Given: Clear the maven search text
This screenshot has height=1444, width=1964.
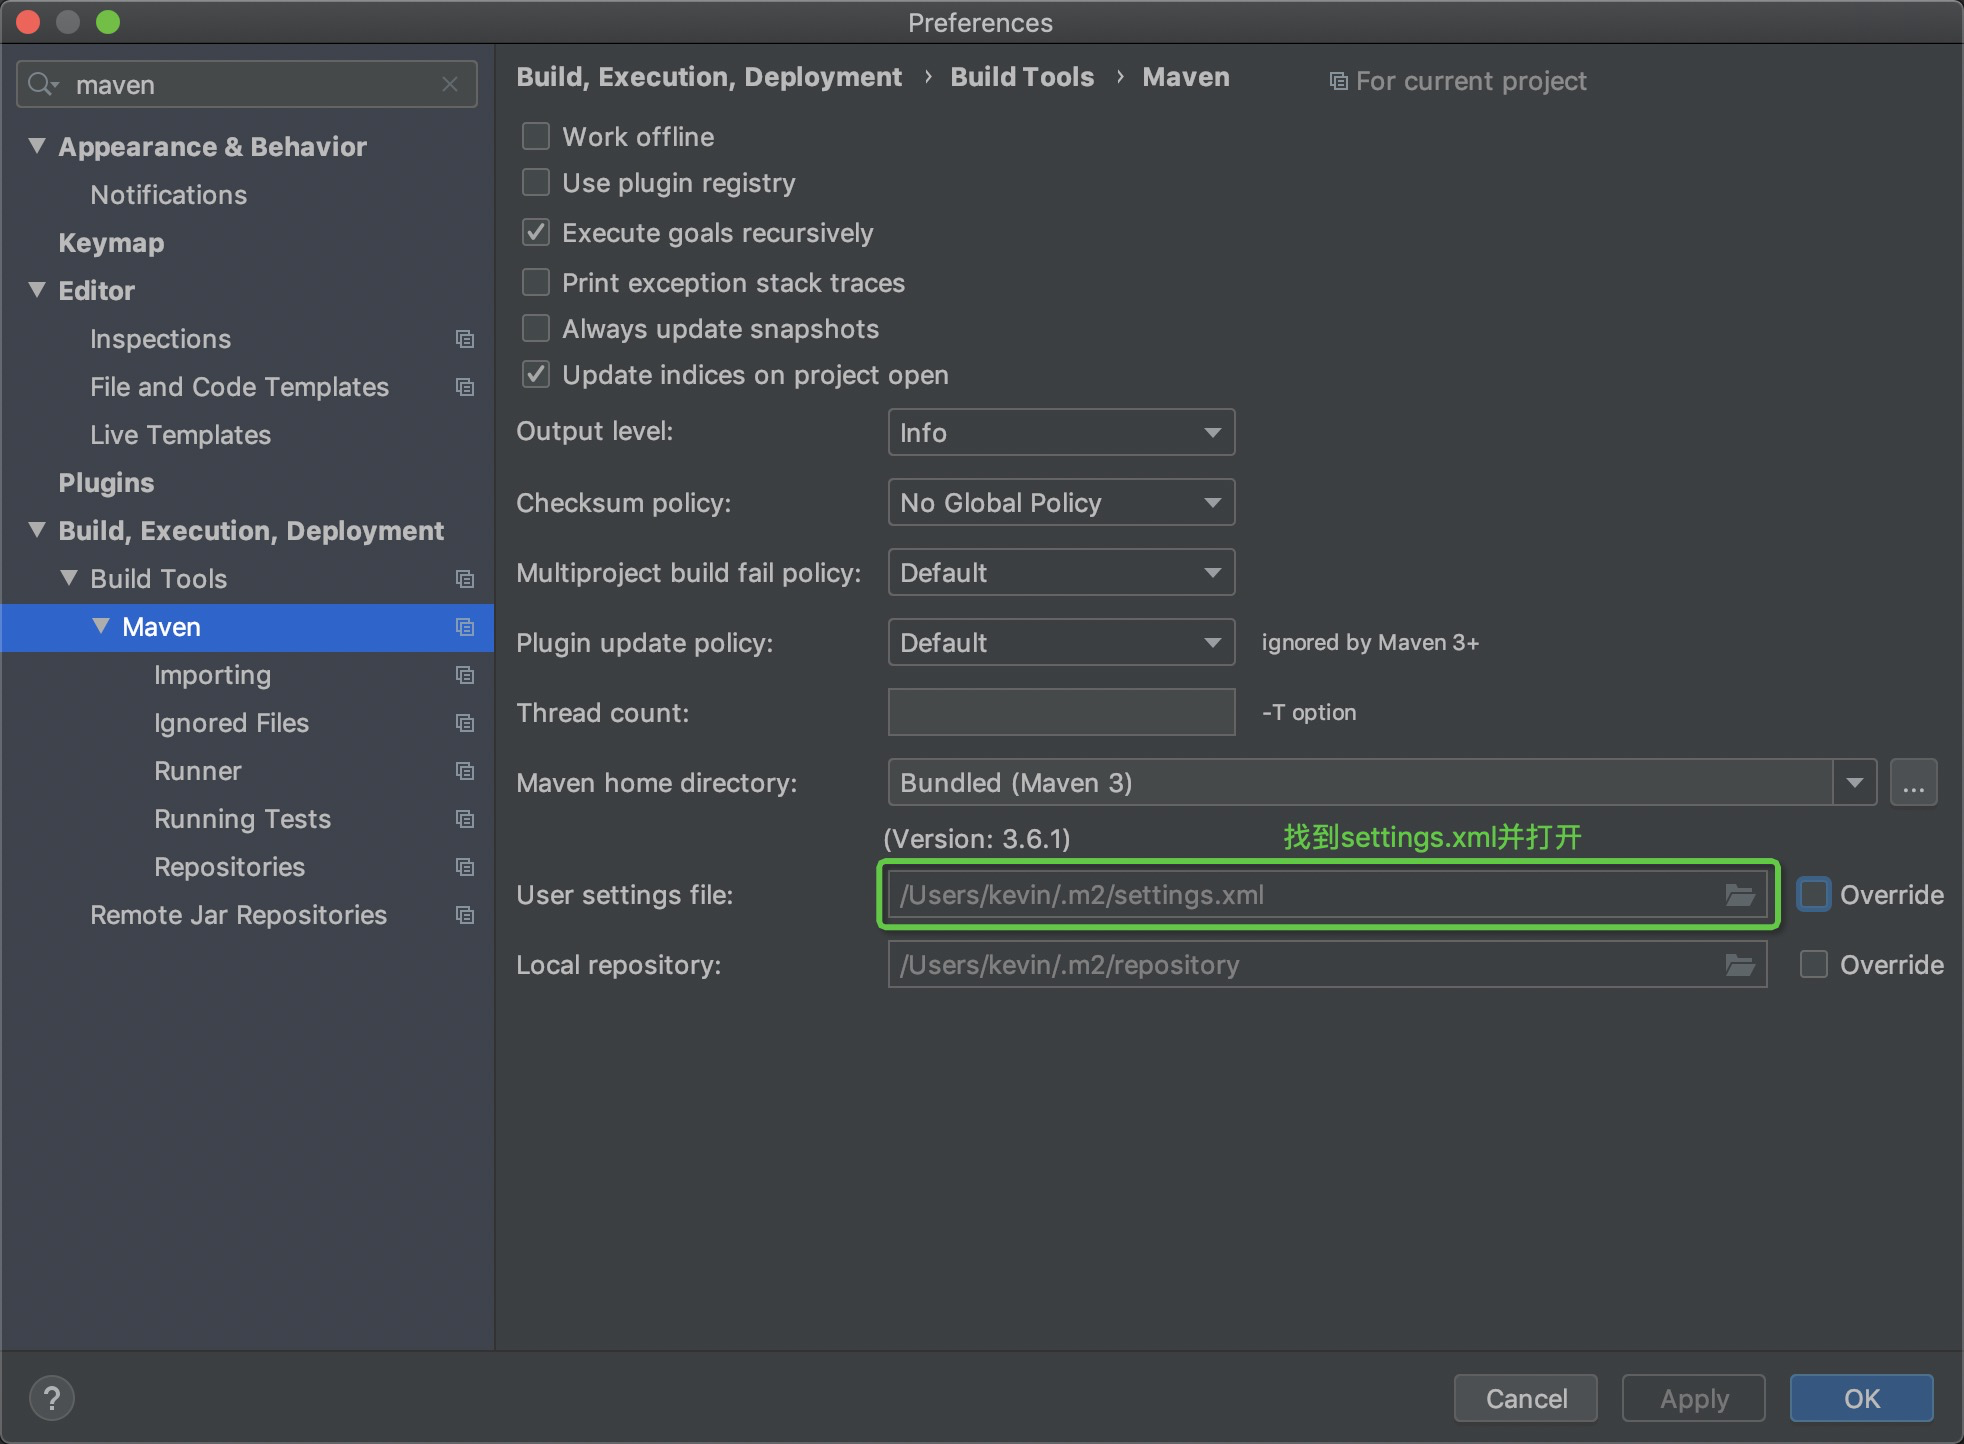Looking at the screenshot, I should (450, 85).
